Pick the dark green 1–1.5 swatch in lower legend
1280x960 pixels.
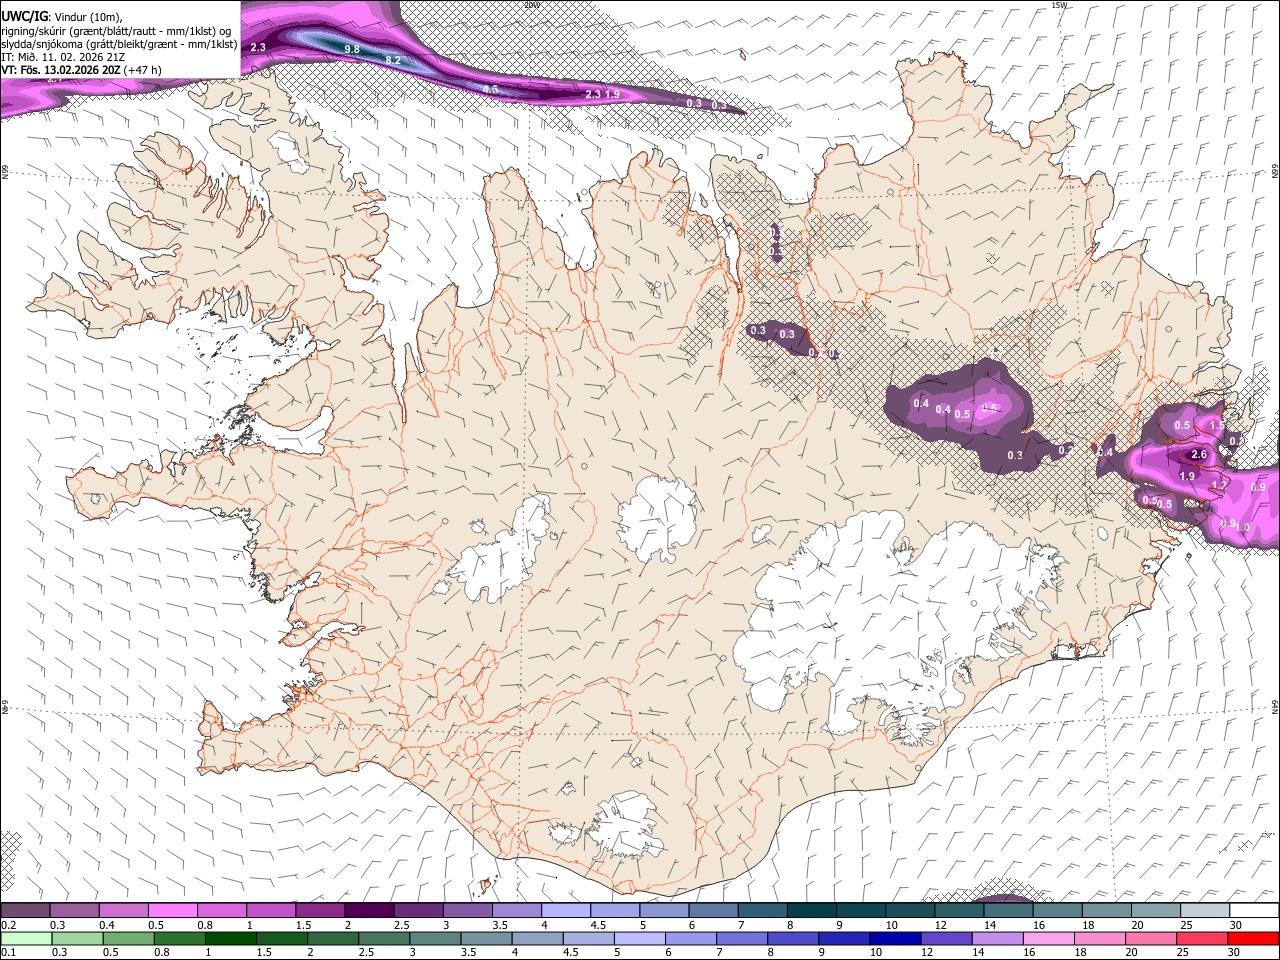(x=230, y=938)
